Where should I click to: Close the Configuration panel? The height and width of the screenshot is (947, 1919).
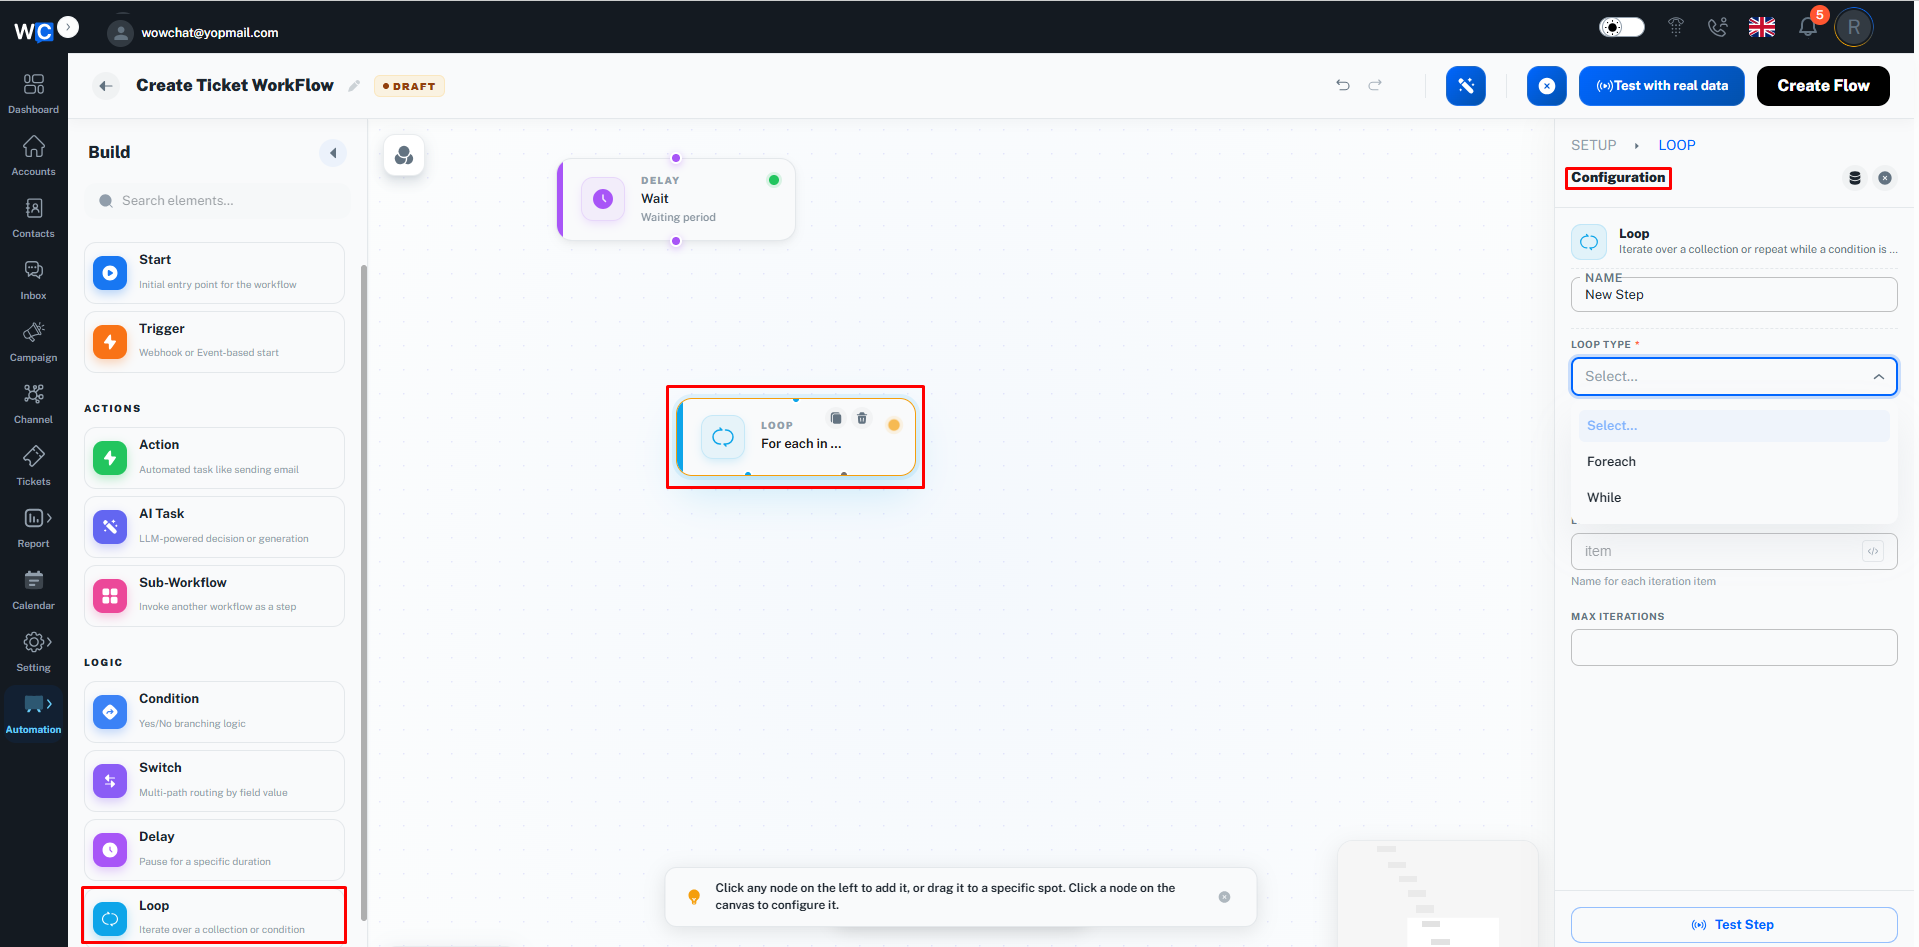(1885, 178)
